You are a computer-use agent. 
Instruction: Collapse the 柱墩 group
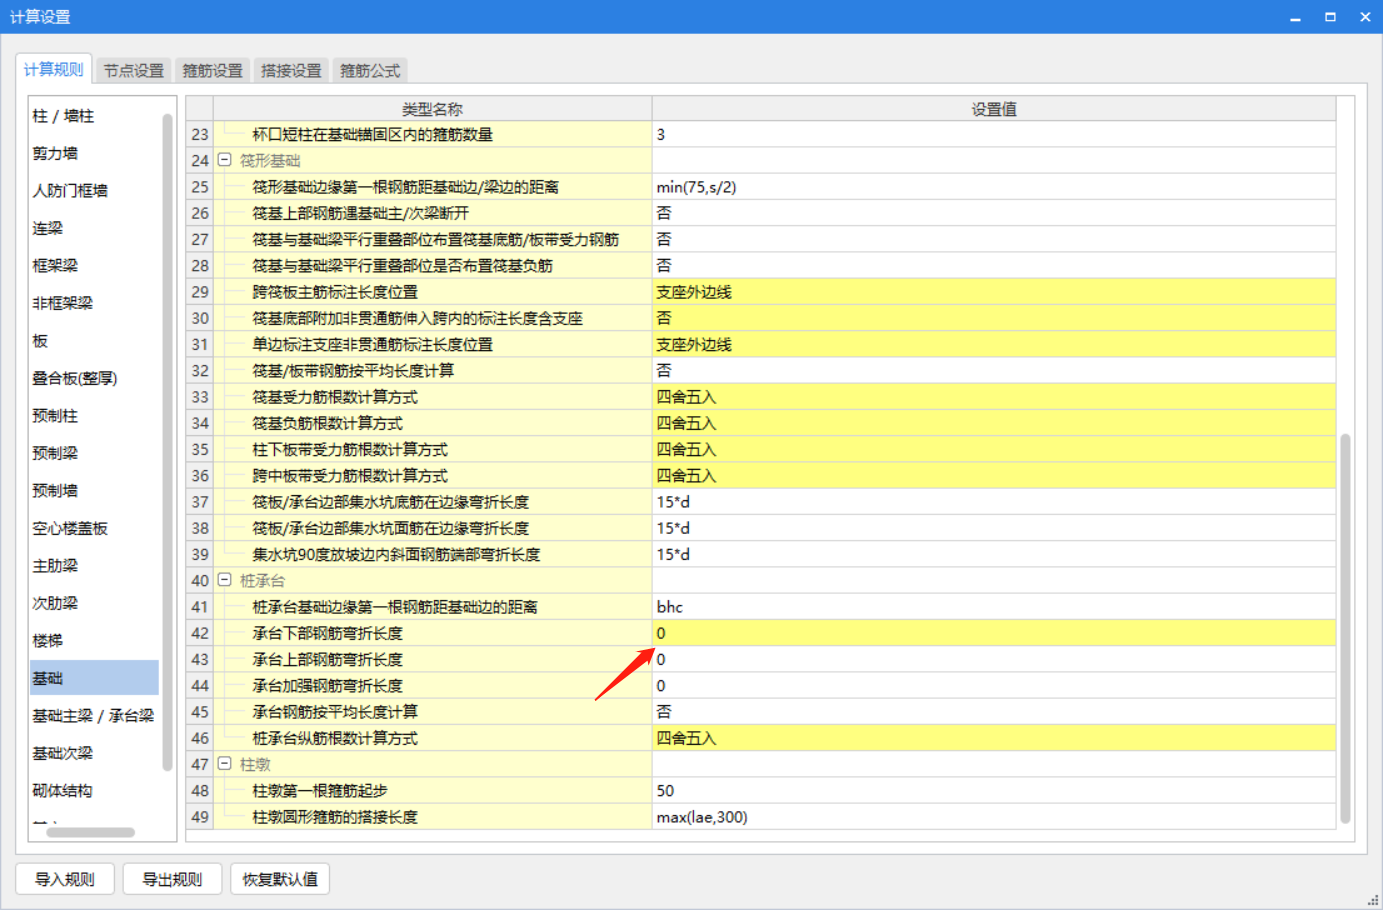[x=225, y=764]
